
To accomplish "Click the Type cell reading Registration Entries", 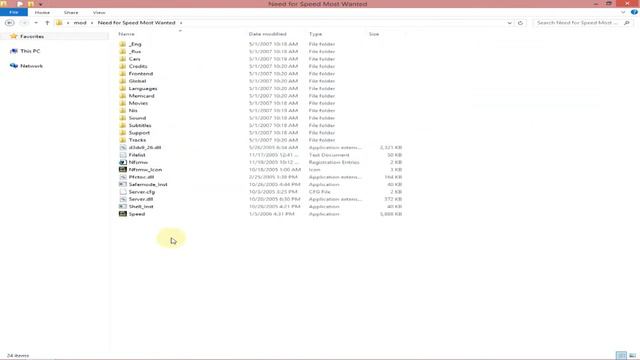I will click(334, 162).
